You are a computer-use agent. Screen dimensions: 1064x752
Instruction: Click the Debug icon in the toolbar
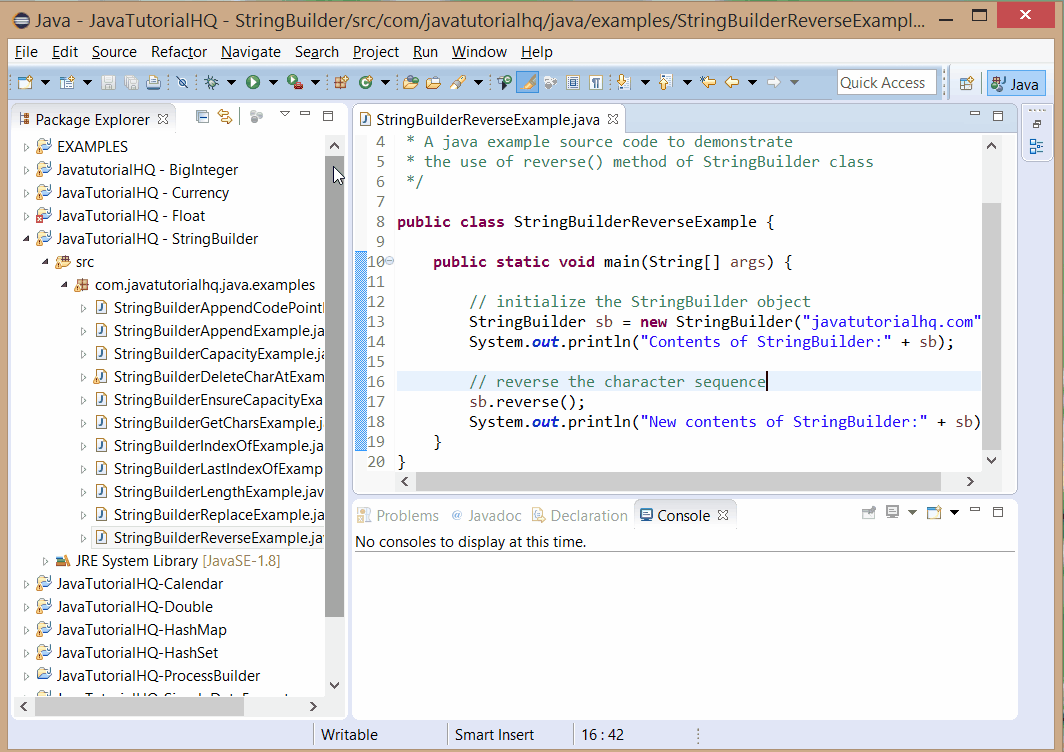214,82
